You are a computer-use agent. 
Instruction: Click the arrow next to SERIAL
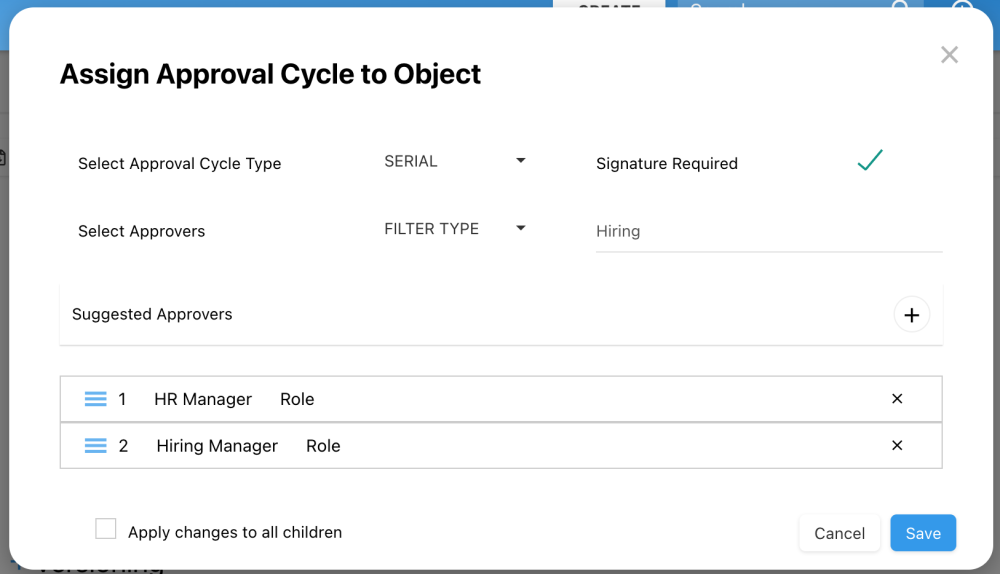(520, 161)
